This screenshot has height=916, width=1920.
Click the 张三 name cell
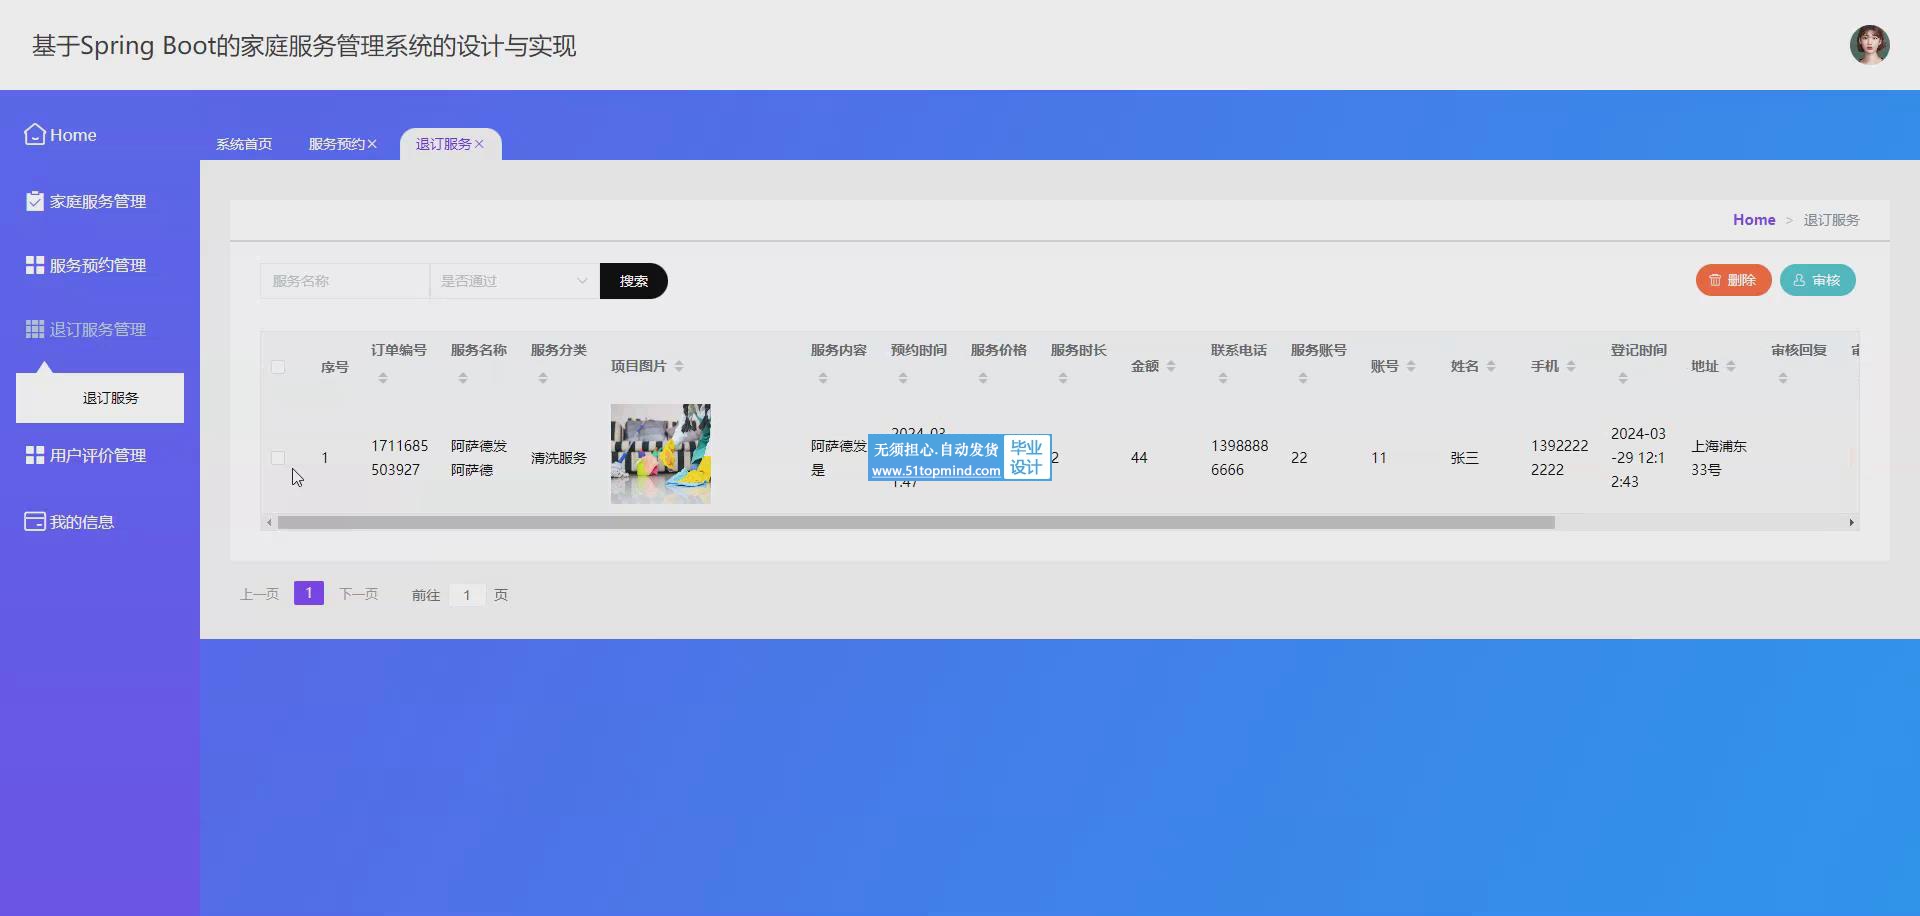click(x=1465, y=458)
